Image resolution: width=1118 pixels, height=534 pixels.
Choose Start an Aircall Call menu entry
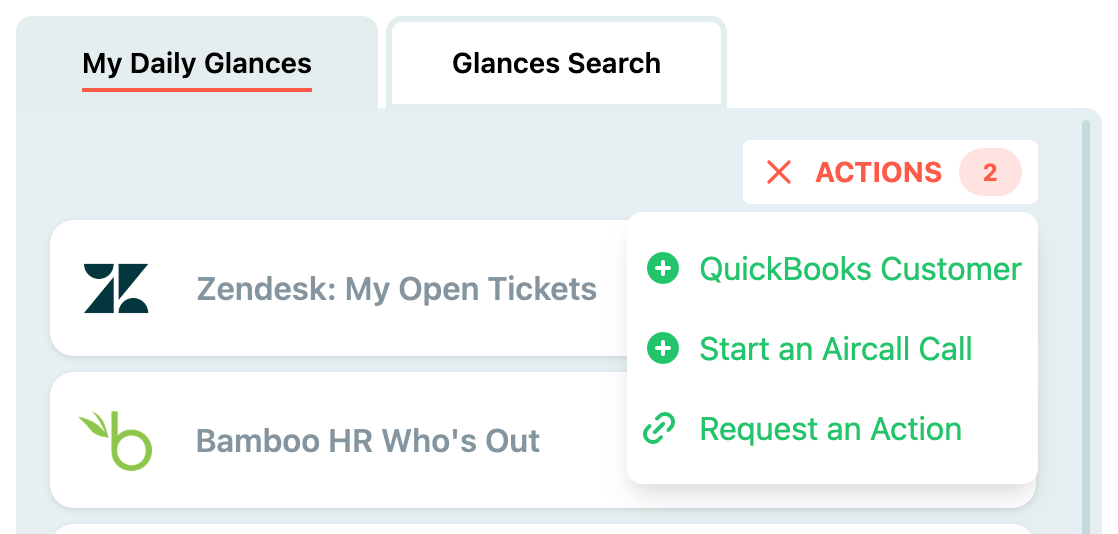pos(833,349)
